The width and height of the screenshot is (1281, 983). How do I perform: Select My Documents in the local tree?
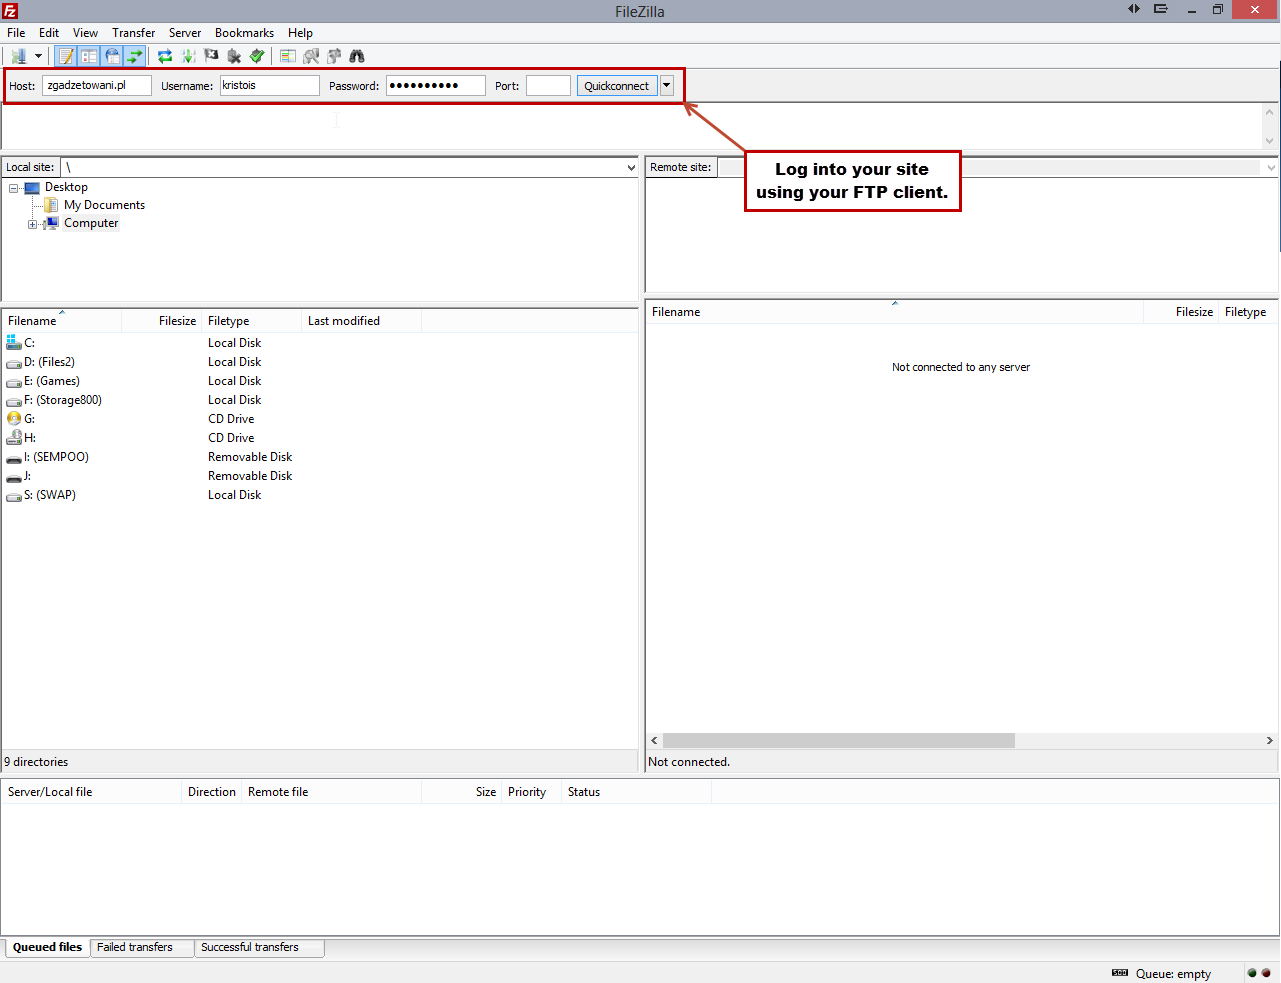click(104, 205)
